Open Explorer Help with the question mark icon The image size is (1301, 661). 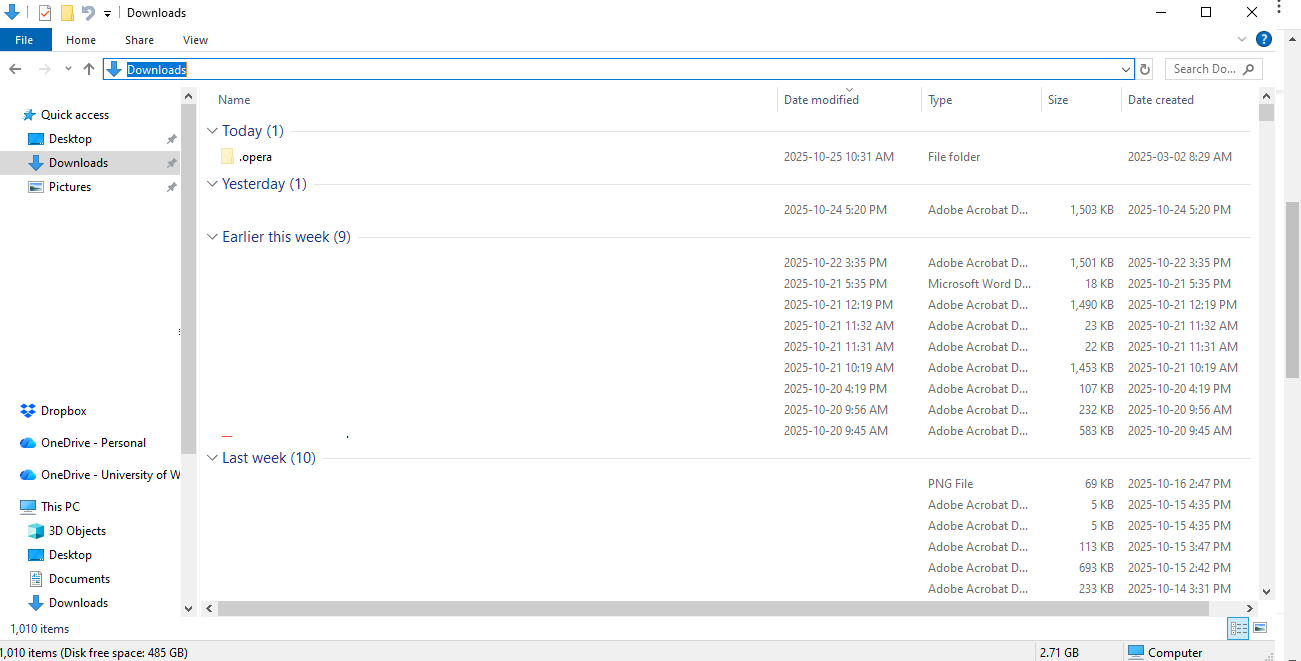[x=1263, y=39]
